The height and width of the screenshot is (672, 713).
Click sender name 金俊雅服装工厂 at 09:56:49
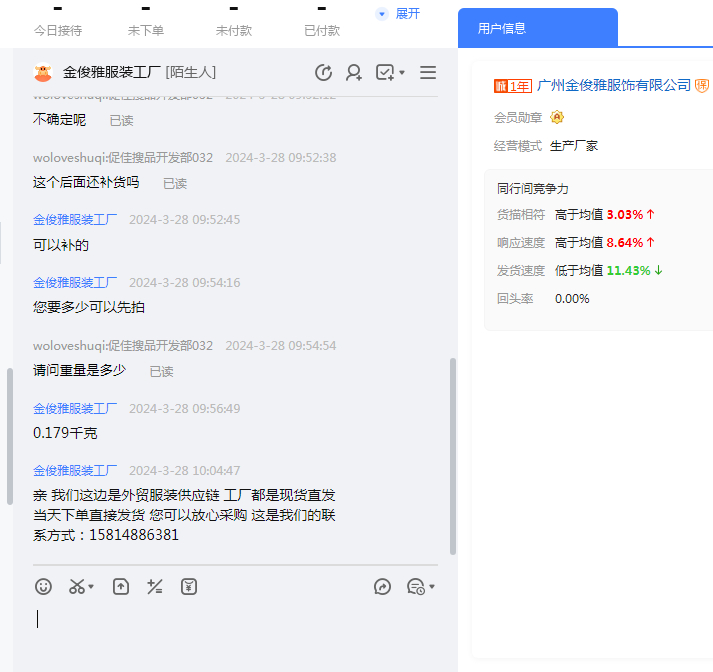tap(75, 408)
